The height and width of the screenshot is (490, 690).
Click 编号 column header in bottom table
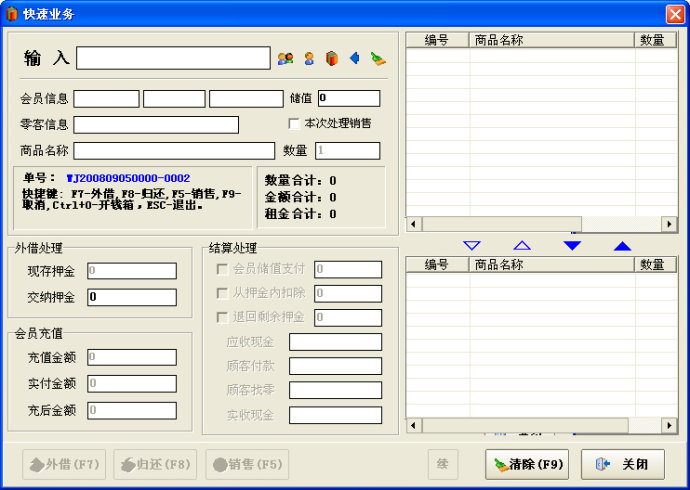(437, 265)
